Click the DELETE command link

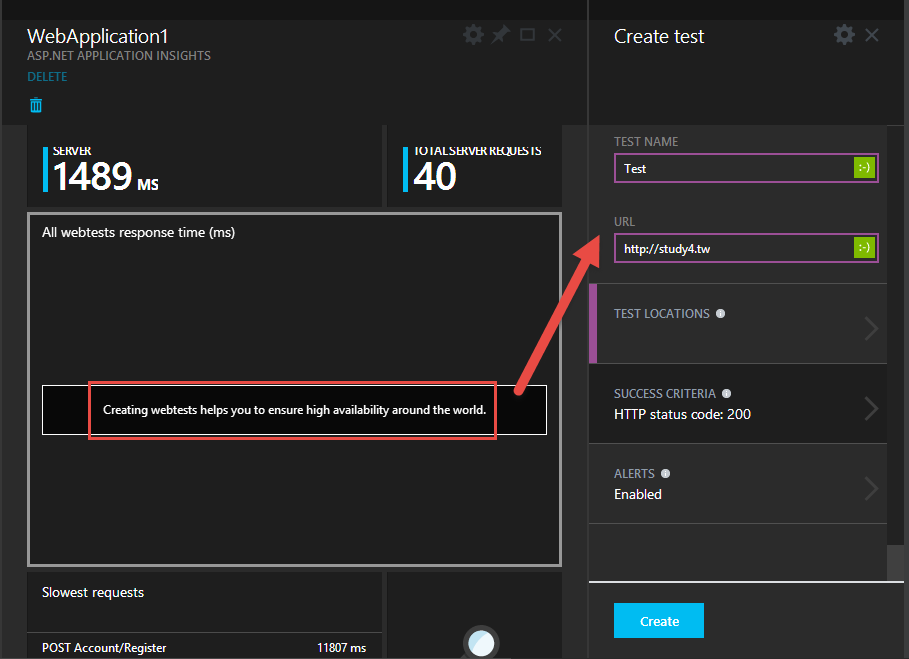47,77
